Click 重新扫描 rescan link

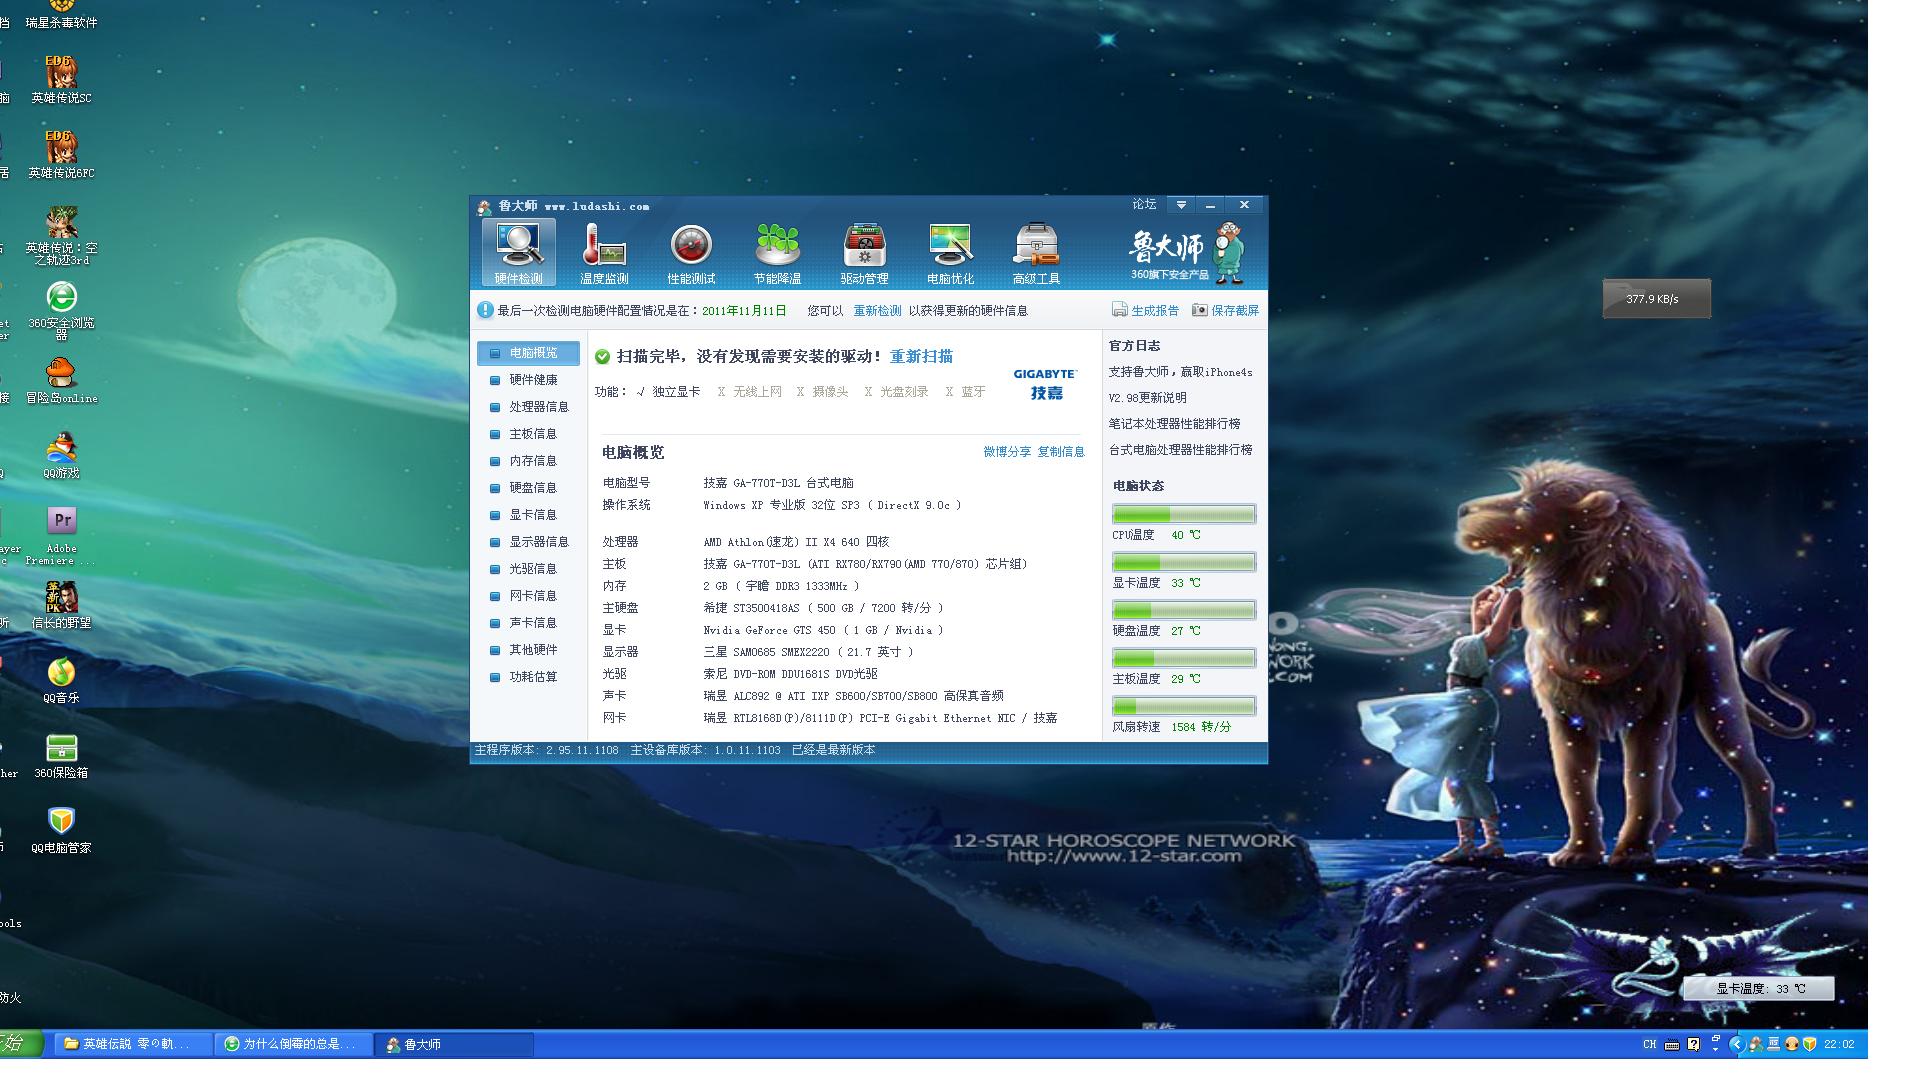coord(921,356)
